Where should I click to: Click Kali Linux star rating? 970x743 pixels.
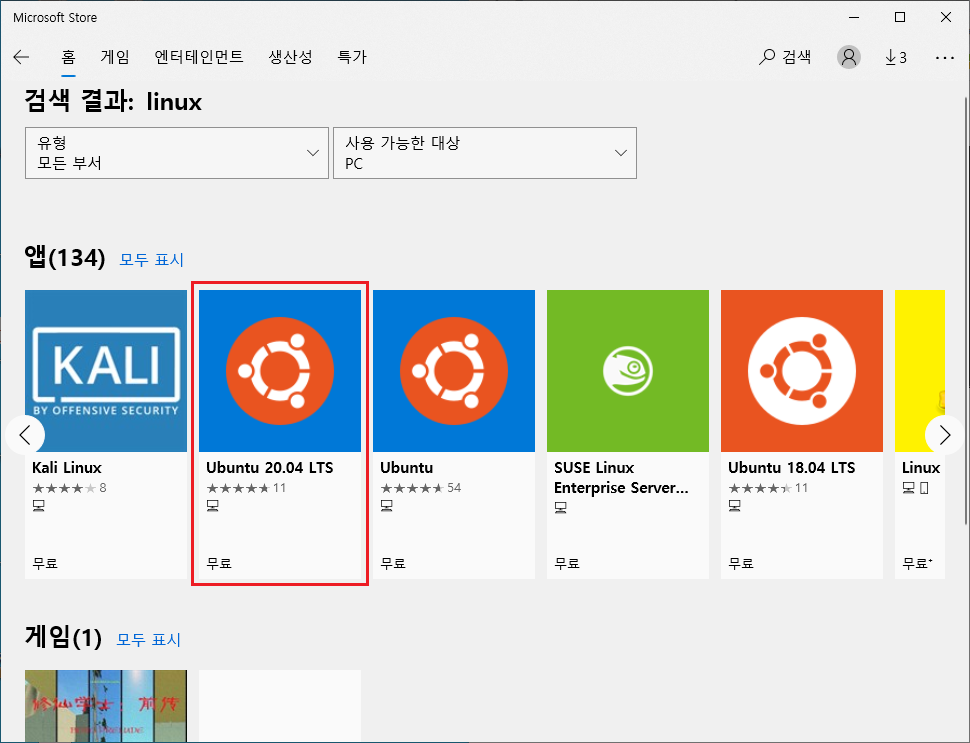click(64, 488)
